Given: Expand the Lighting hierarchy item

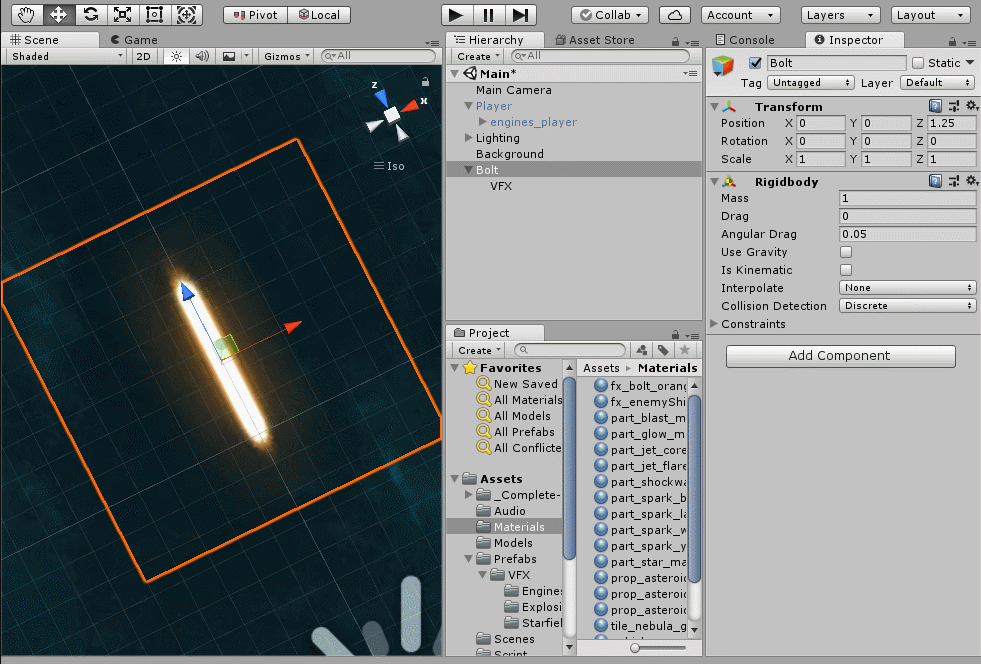Looking at the screenshot, I should tap(468, 138).
